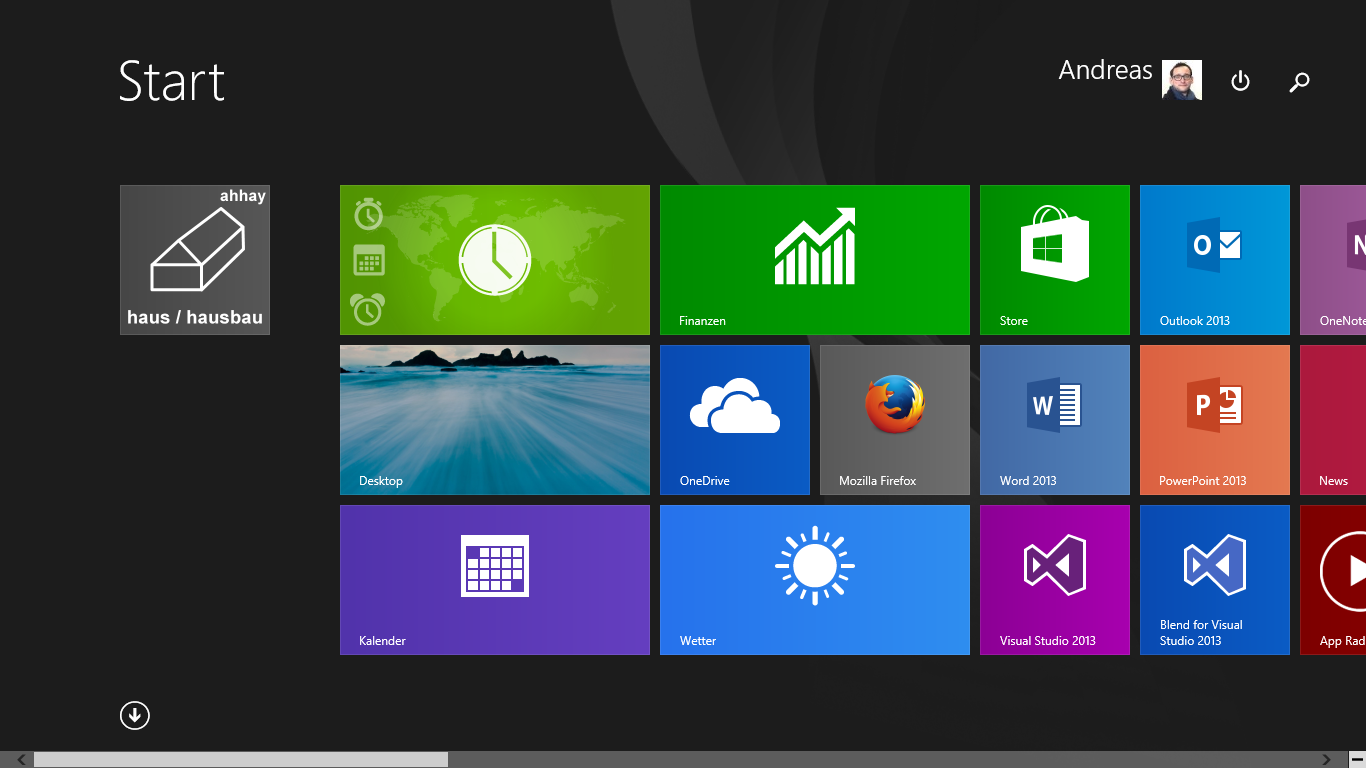
Task: Open Word 2013
Action: pos(1055,420)
